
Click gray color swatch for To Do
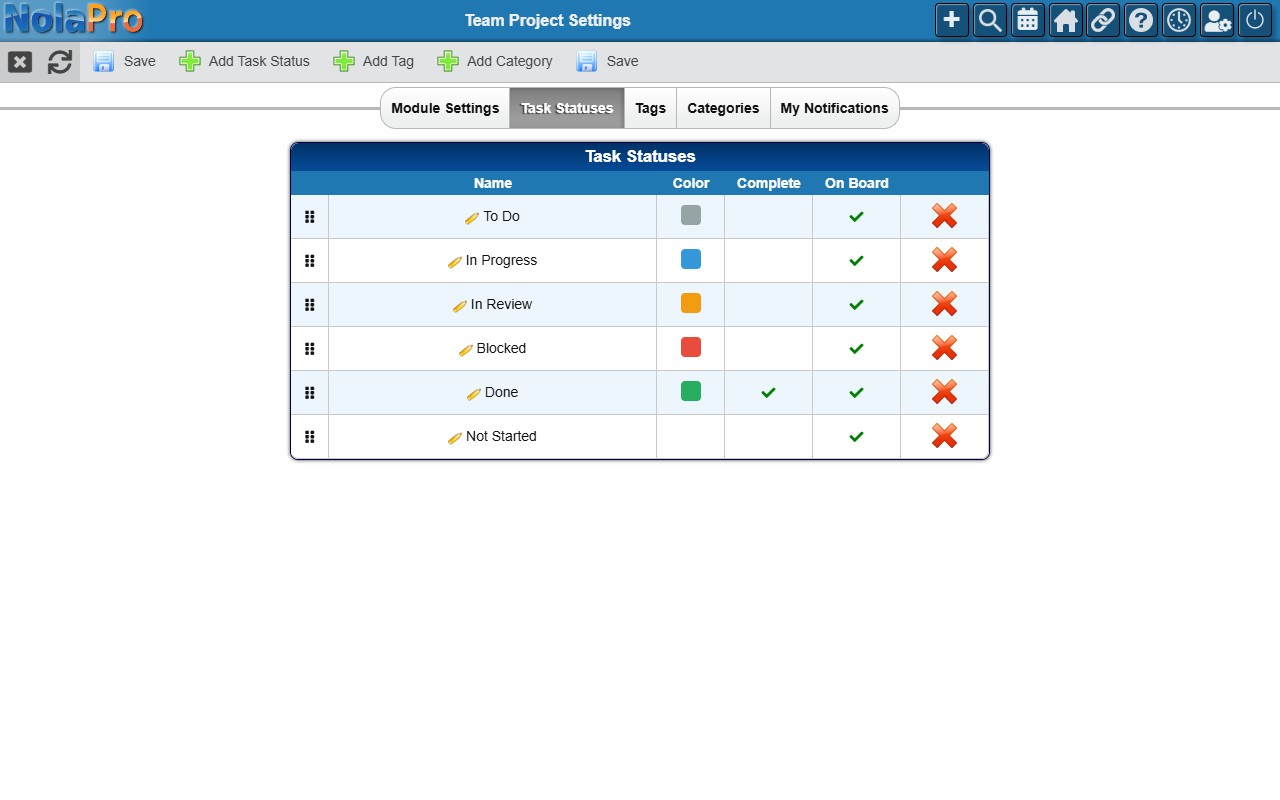[x=691, y=215]
